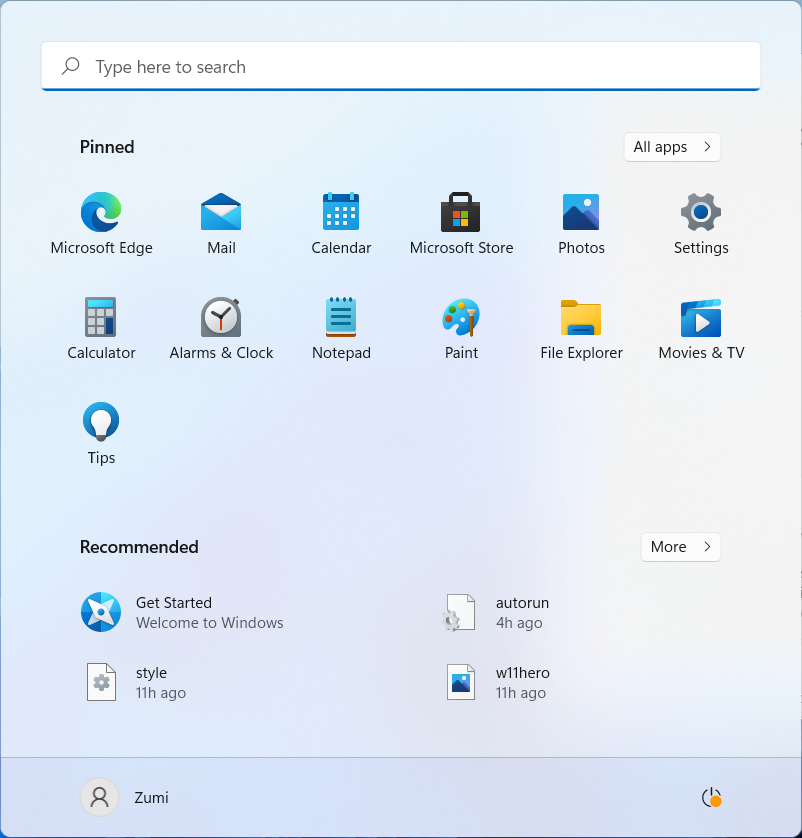Expand the All apps list

[672, 147]
